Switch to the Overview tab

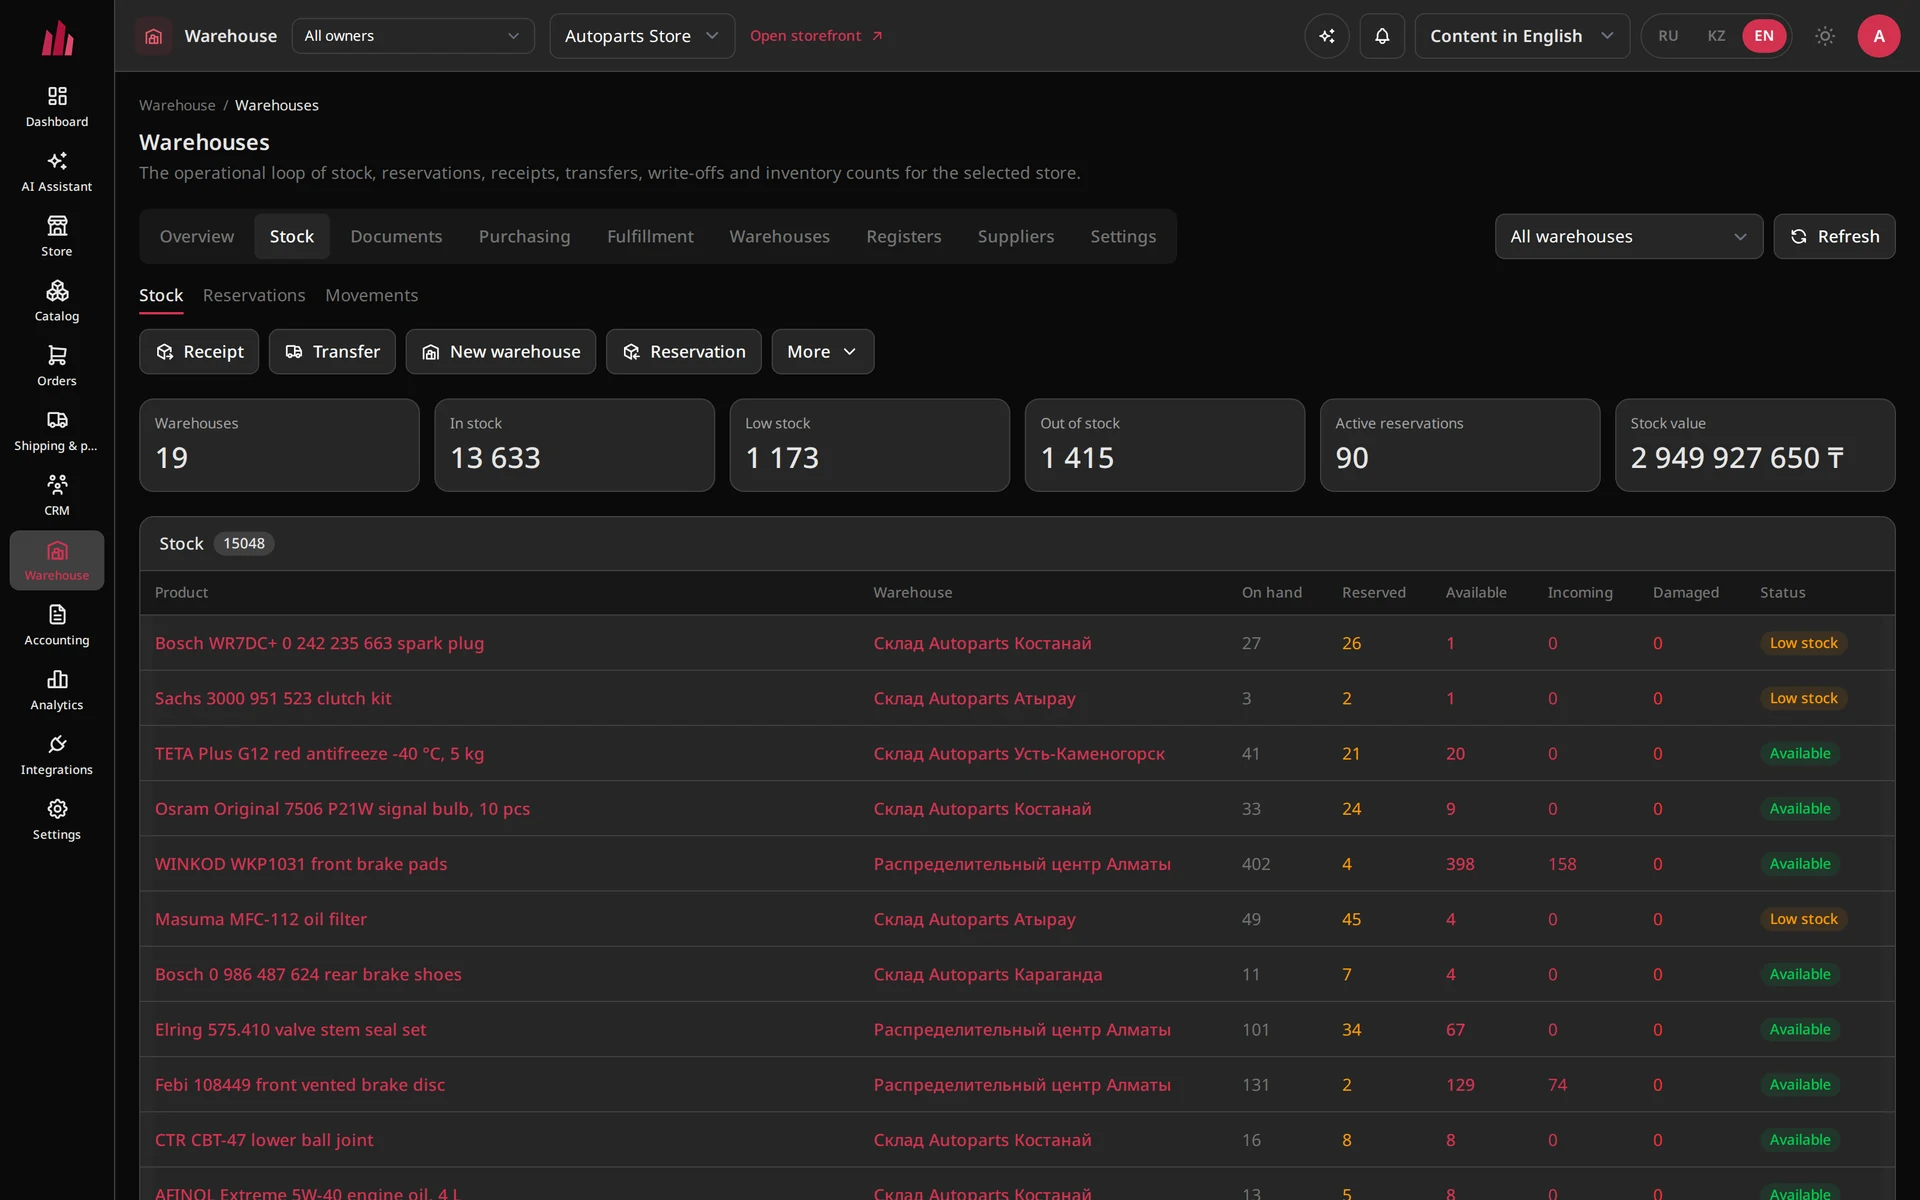tap(197, 237)
